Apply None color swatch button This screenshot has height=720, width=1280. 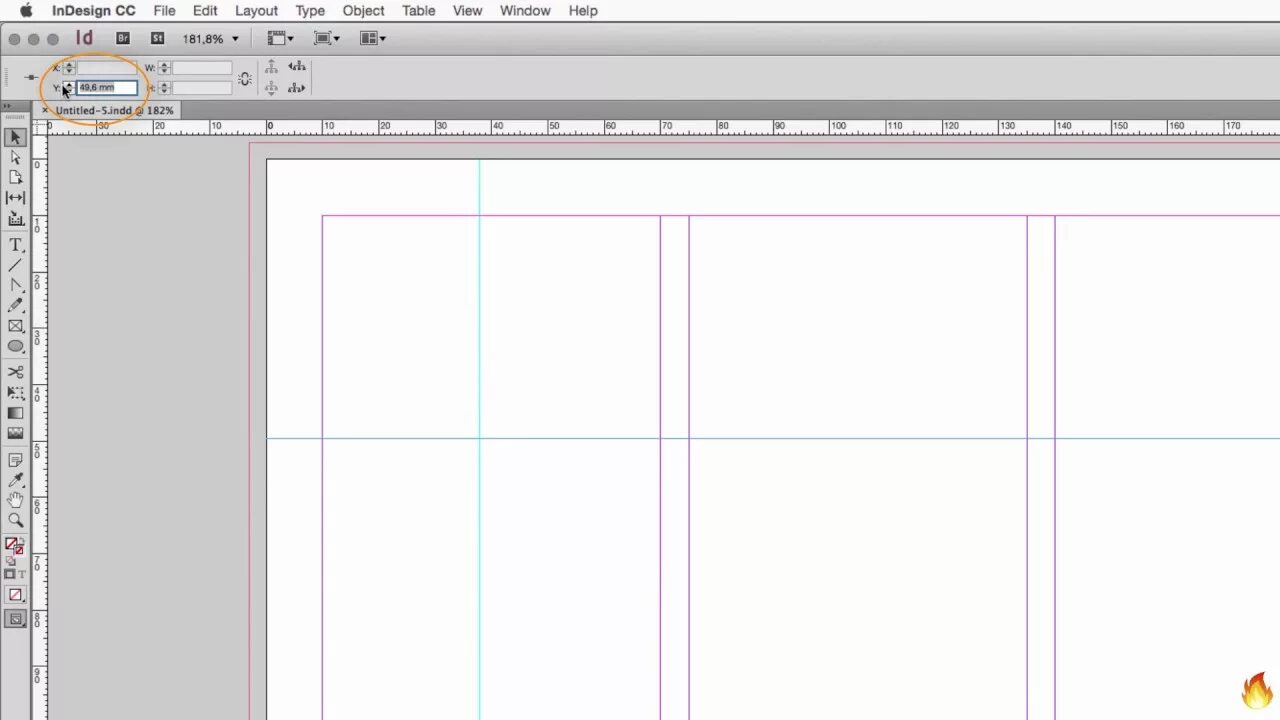click(x=15, y=595)
